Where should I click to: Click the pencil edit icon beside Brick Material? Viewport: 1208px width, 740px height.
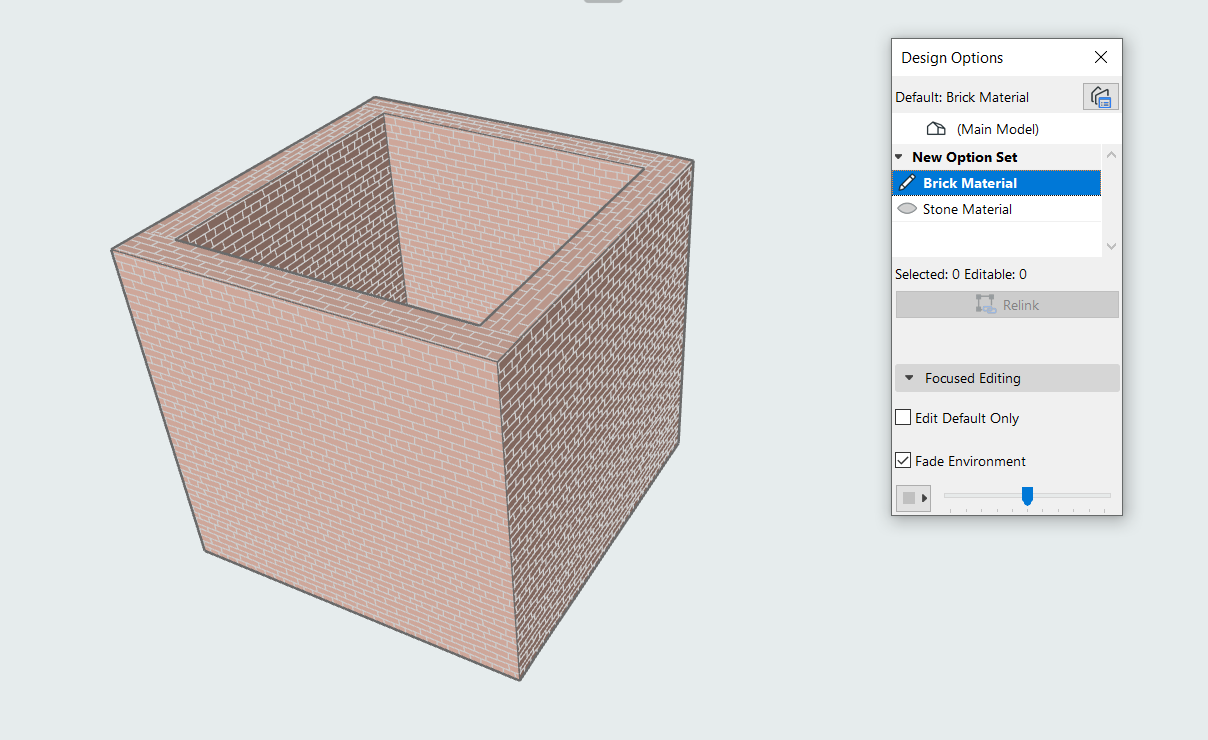907,183
